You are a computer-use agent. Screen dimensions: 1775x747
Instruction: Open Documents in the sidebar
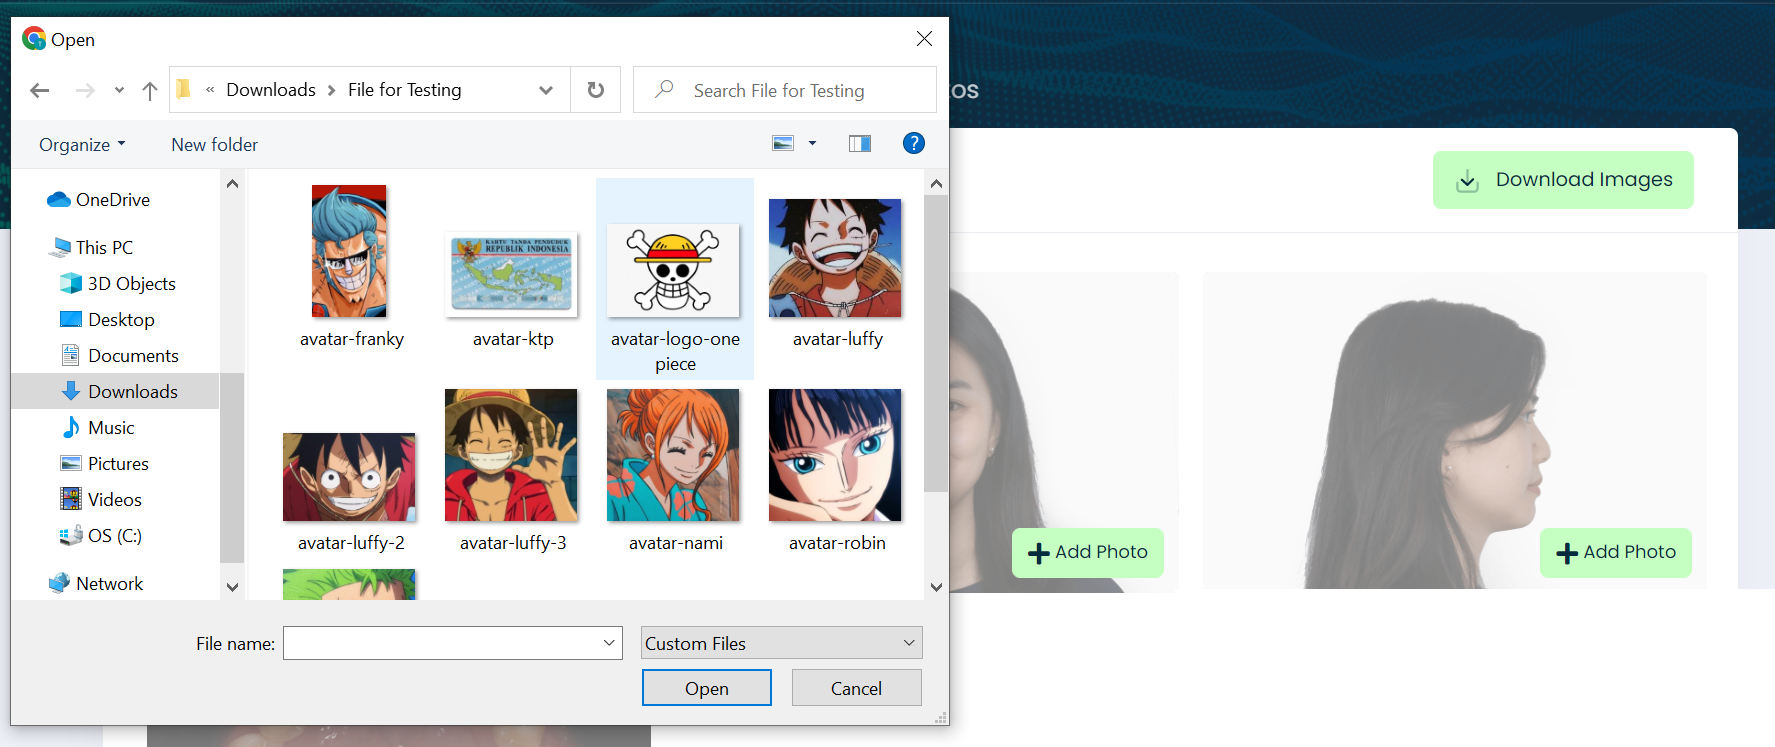point(133,356)
